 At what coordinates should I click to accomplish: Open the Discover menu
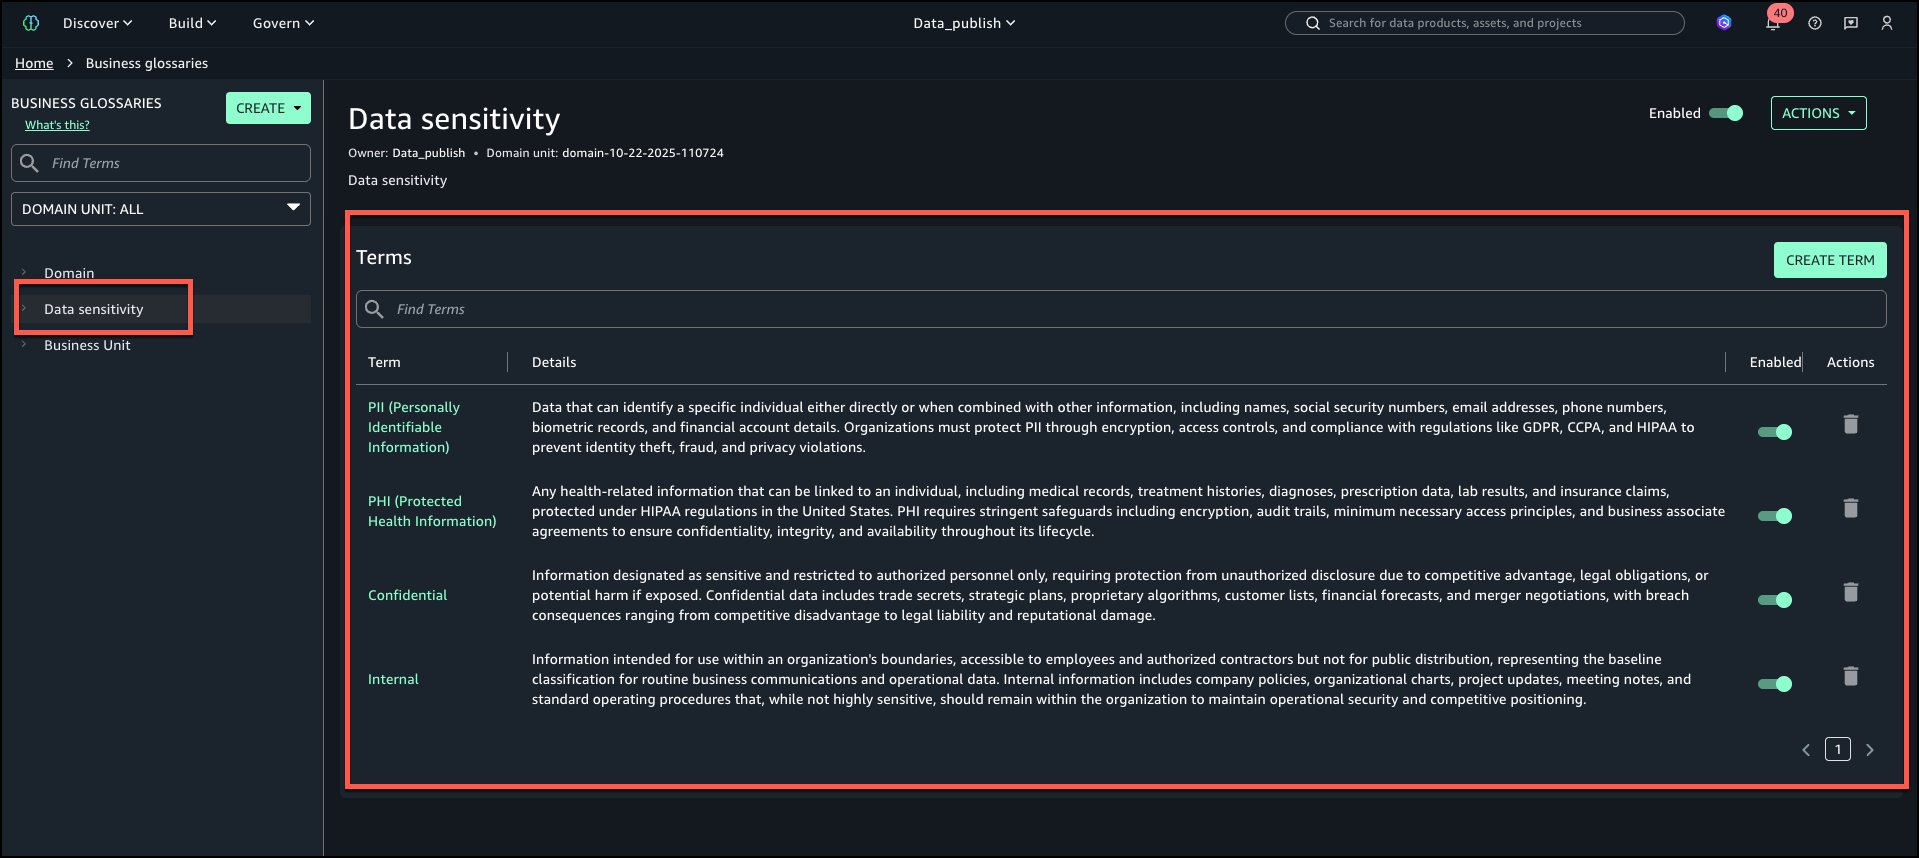click(x=97, y=23)
